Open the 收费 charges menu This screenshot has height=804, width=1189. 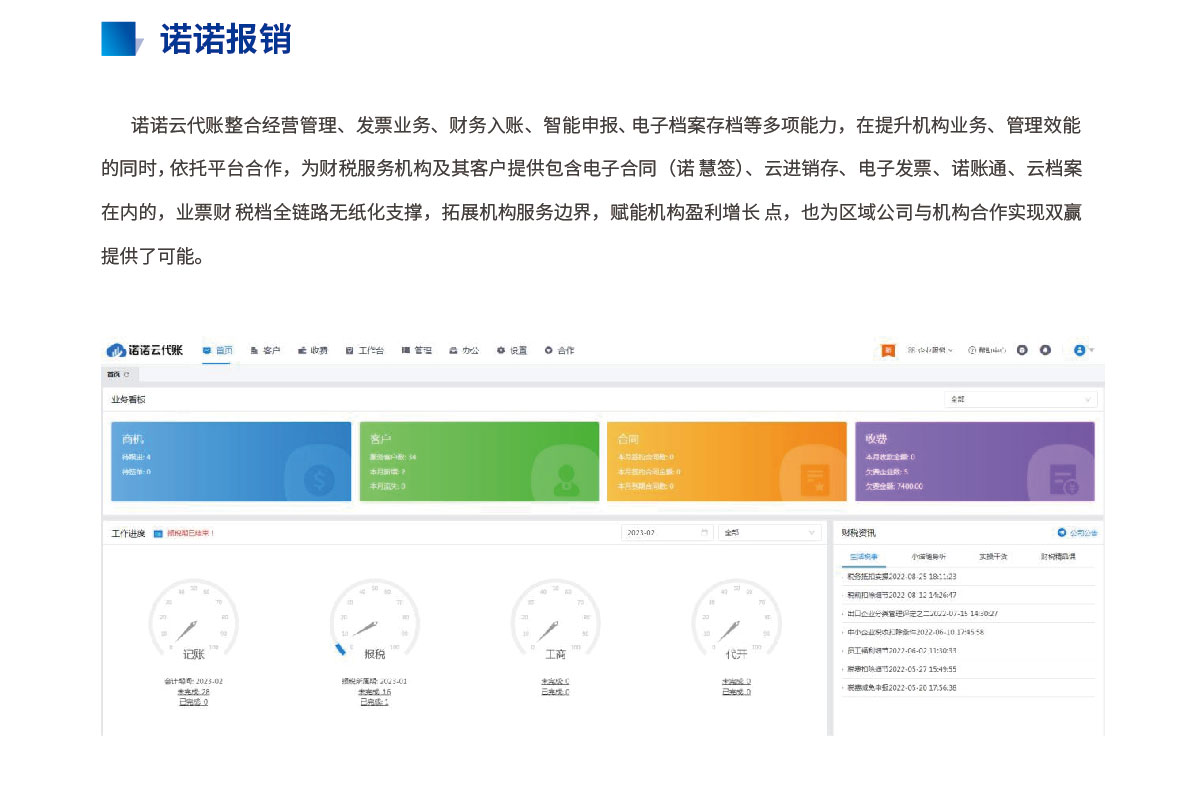tap(313, 350)
